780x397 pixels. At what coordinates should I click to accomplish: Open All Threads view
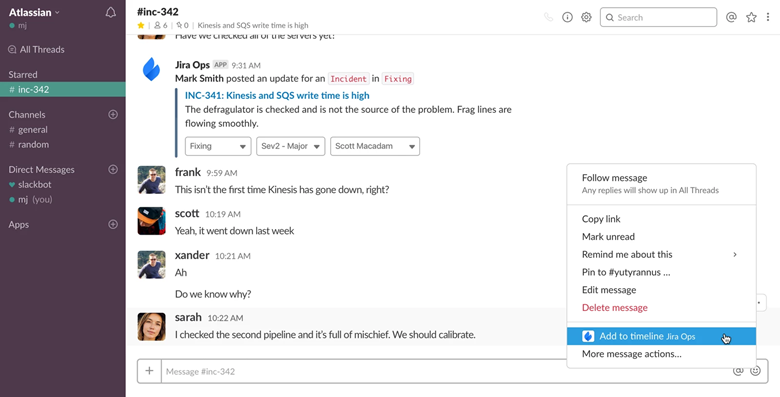coord(36,49)
